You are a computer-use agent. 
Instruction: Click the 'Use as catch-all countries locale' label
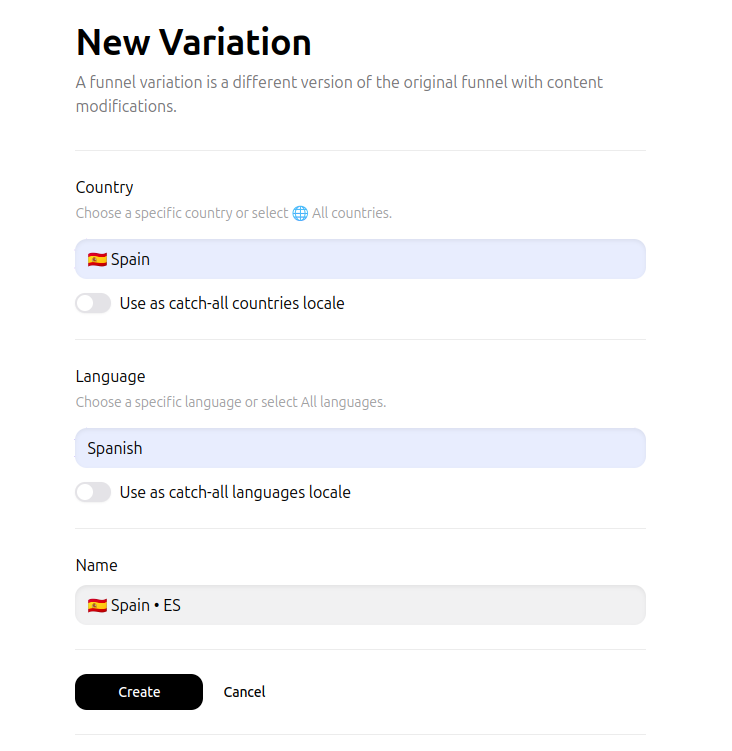coord(232,303)
